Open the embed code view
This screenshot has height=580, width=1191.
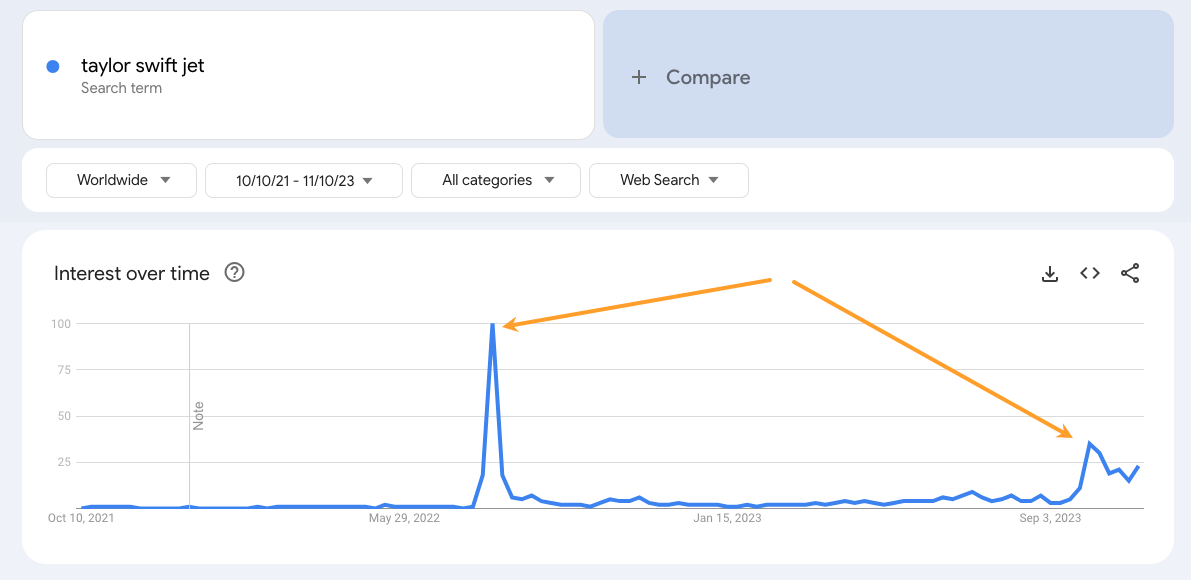click(1089, 273)
